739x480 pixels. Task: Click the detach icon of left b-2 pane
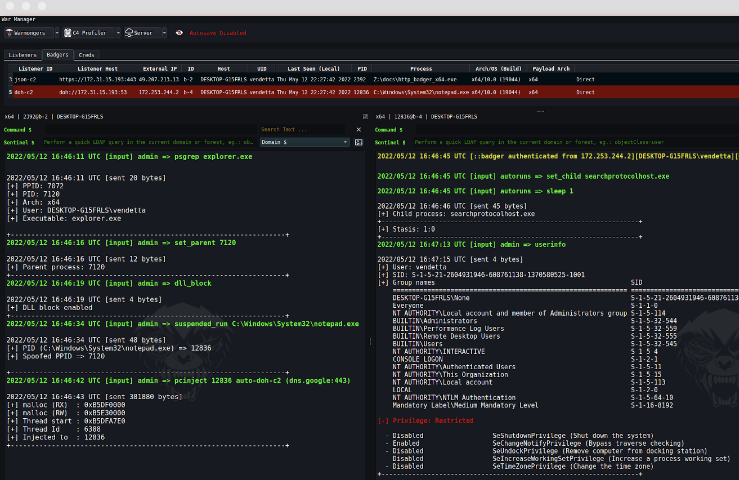point(365,116)
